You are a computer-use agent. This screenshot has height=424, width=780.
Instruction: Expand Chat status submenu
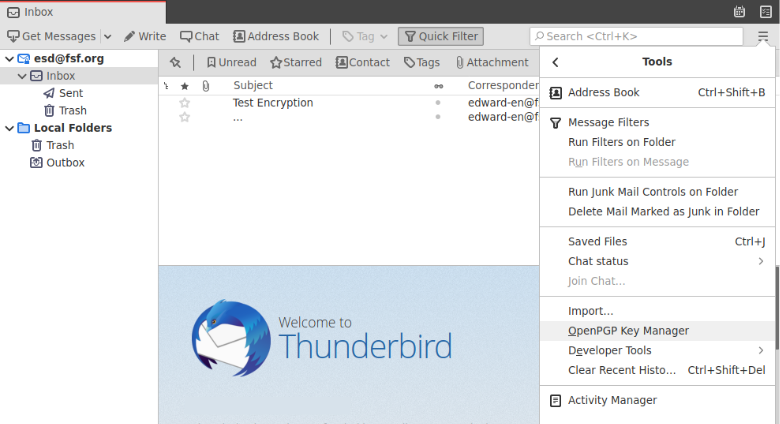[x=657, y=261]
